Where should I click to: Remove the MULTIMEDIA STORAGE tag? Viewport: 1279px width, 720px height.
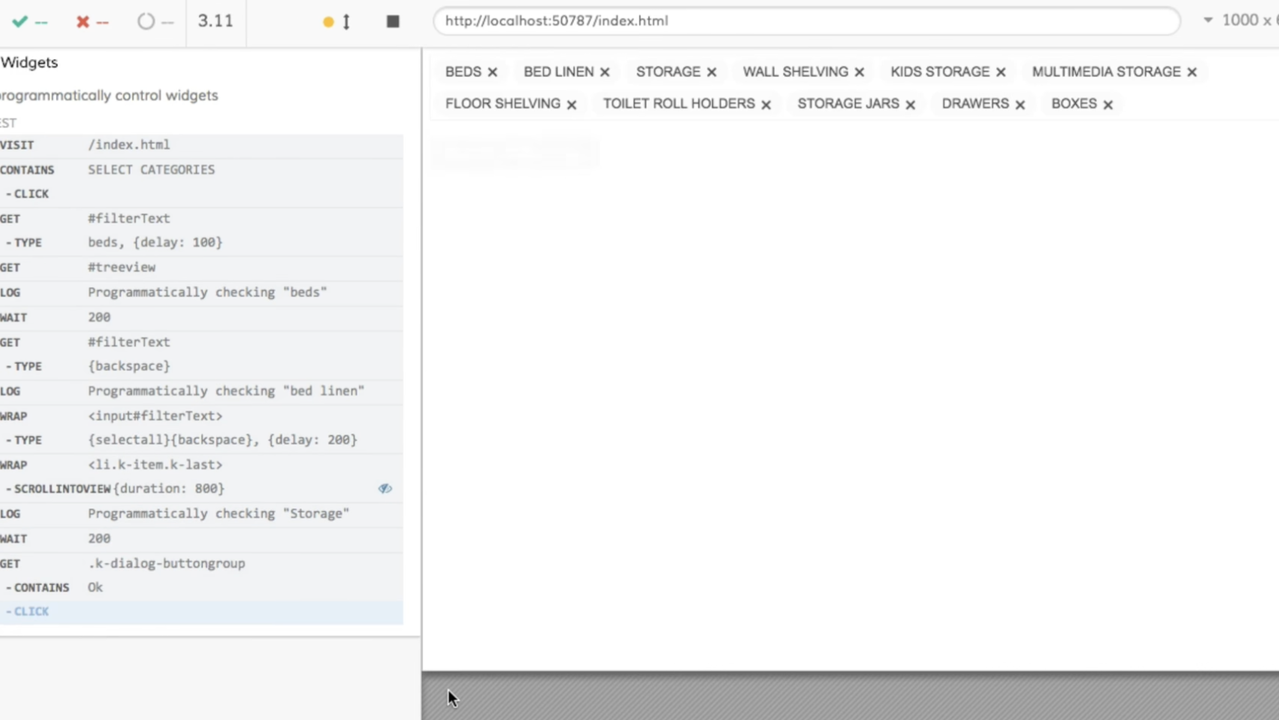pos(1191,72)
